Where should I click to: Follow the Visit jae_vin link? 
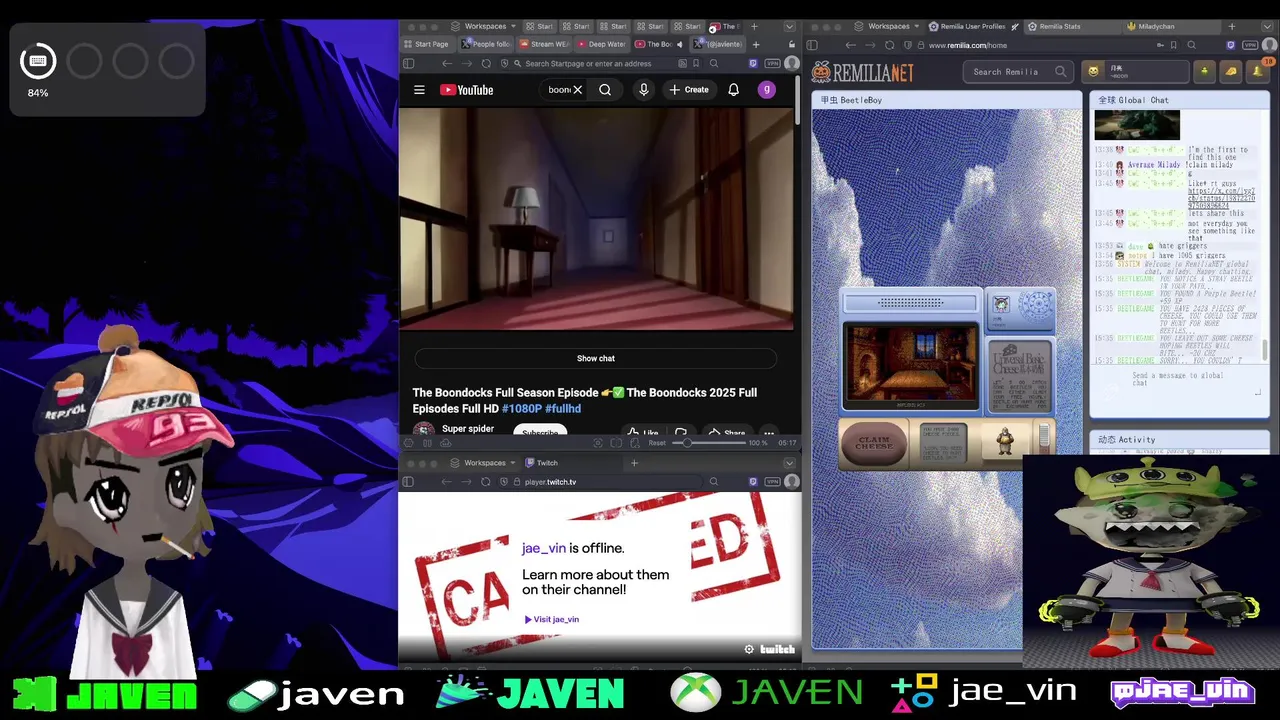tap(551, 619)
